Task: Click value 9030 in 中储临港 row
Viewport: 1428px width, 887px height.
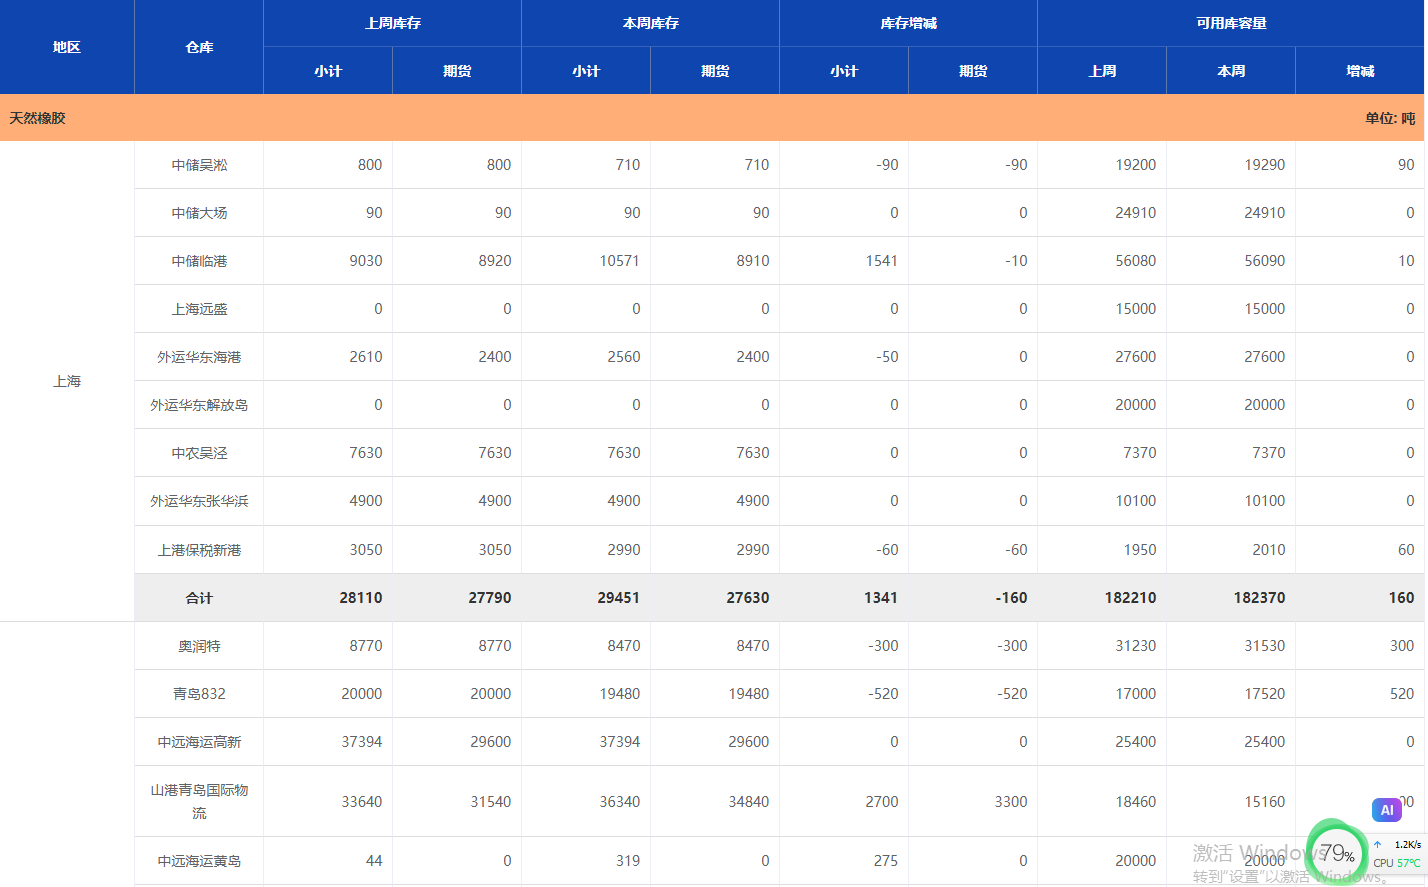Action: pos(365,261)
